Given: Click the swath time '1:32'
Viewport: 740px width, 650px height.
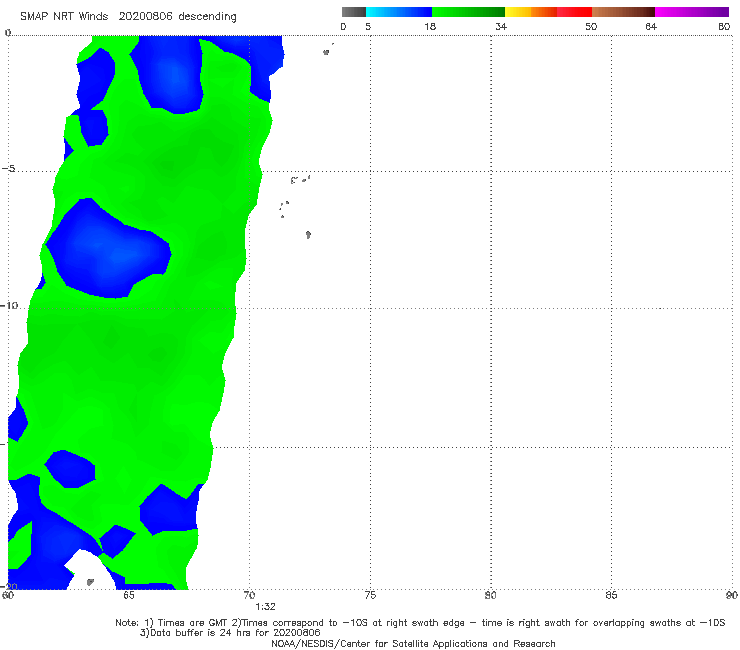Looking at the screenshot, I should [265, 607].
